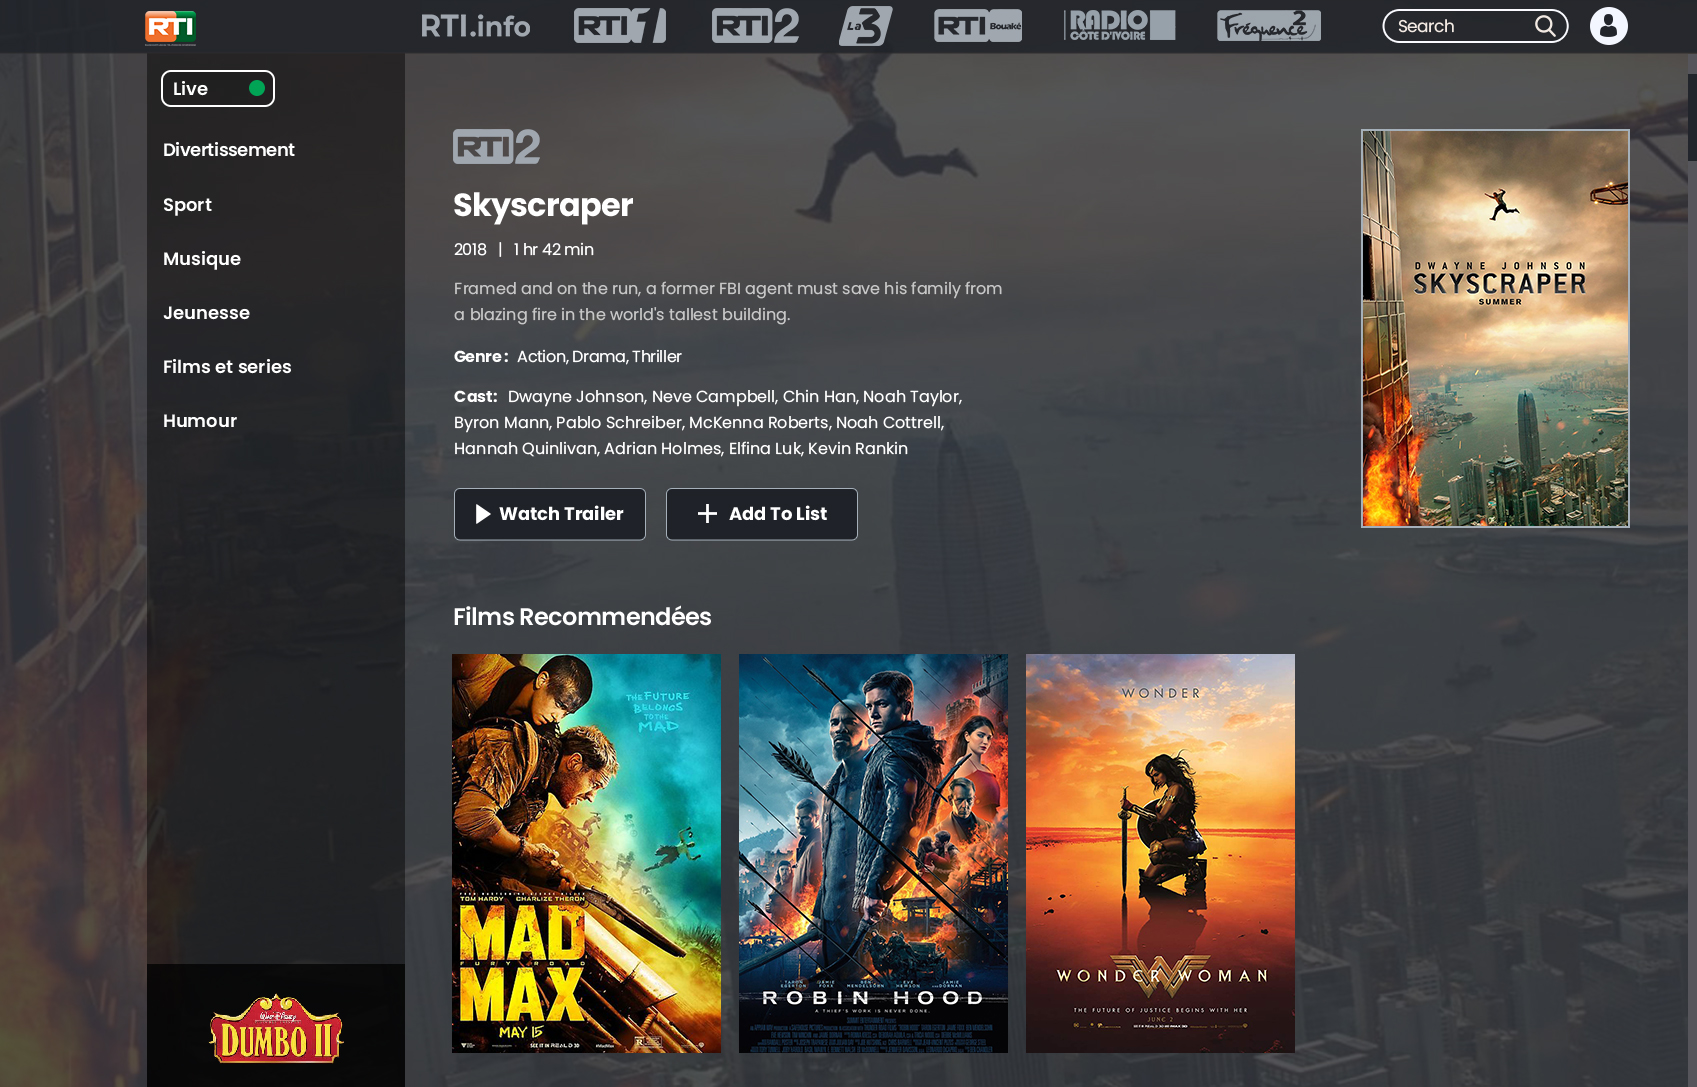1697x1087 pixels.
Task: Click the Dumbo II promo logo
Action: tap(276, 1029)
